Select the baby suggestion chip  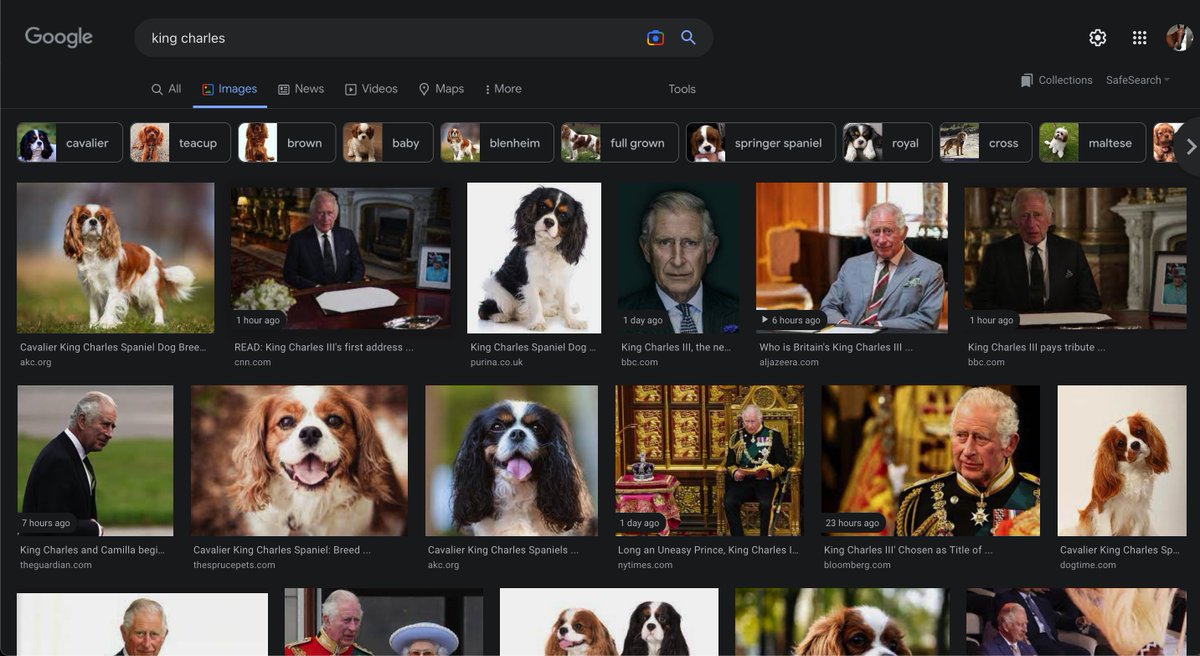tap(388, 143)
